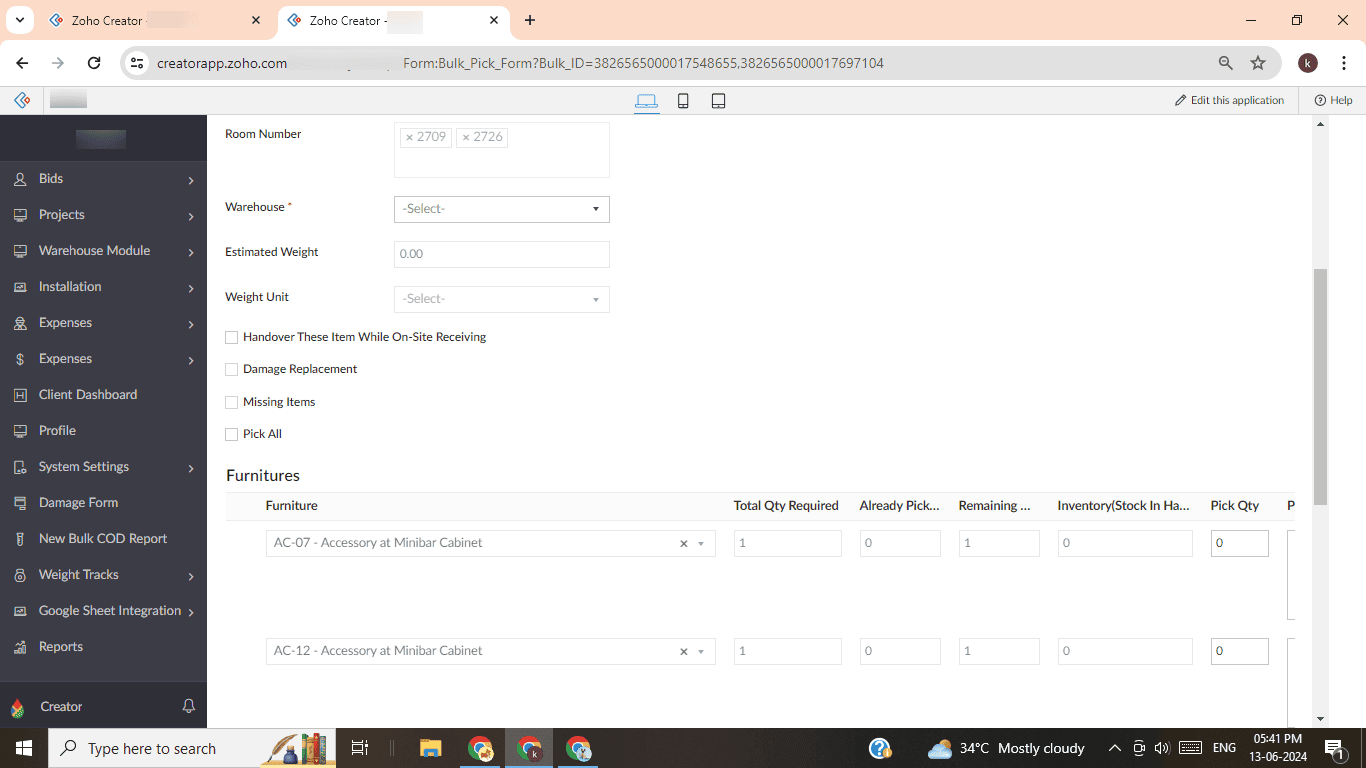1366x768 pixels.
Task: Open the Weight Unit dropdown
Action: [x=501, y=299]
